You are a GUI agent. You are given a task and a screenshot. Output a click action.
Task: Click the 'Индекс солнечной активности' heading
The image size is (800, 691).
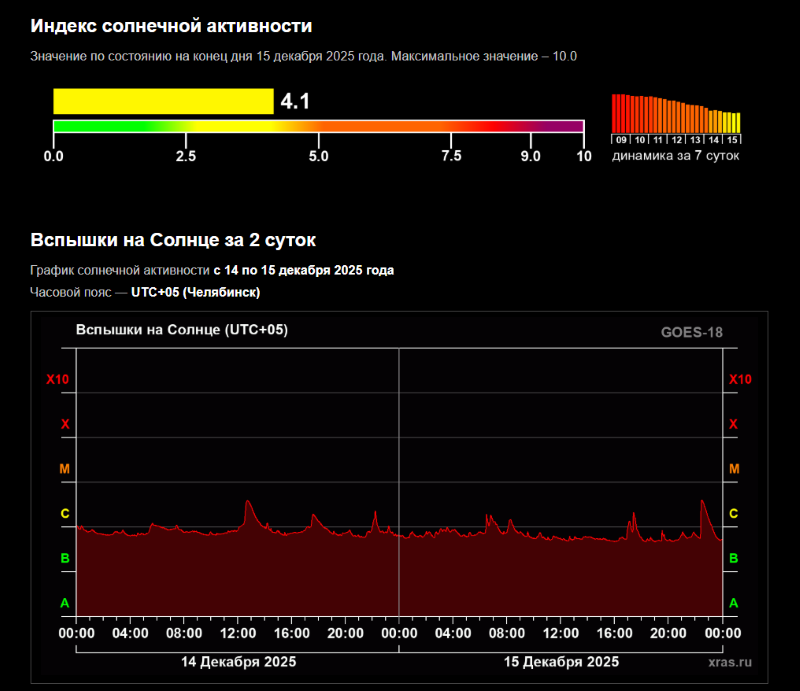point(171,26)
